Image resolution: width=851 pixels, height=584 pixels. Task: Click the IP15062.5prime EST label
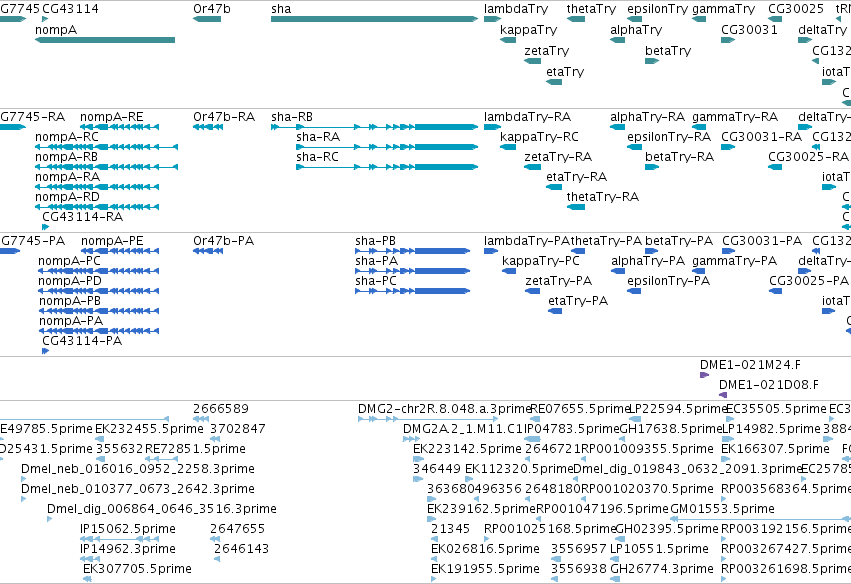tap(128, 529)
